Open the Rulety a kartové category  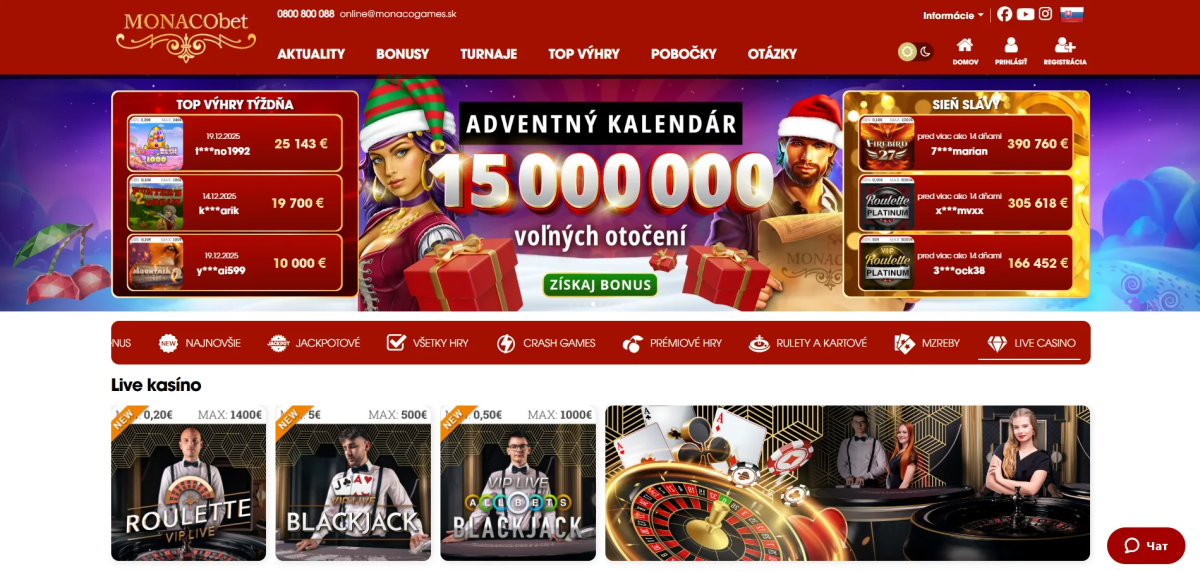pyautogui.click(x=808, y=343)
